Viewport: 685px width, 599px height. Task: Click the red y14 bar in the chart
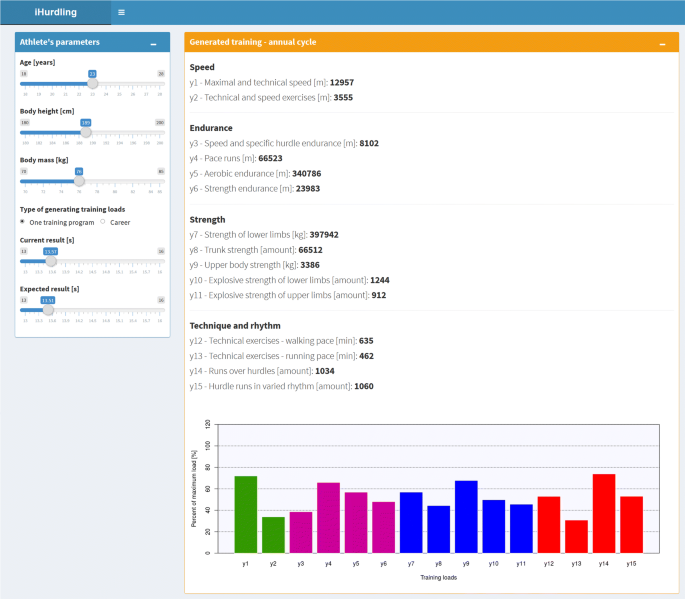(x=604, y=514)
